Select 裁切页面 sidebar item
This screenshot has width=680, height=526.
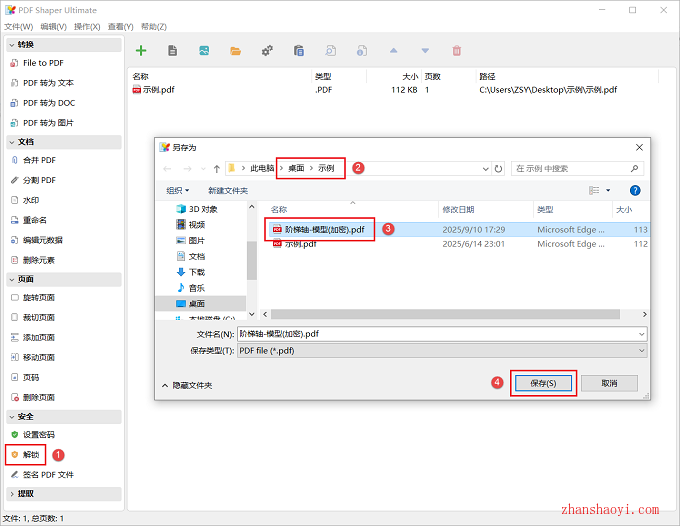click(x=39, y=317)
